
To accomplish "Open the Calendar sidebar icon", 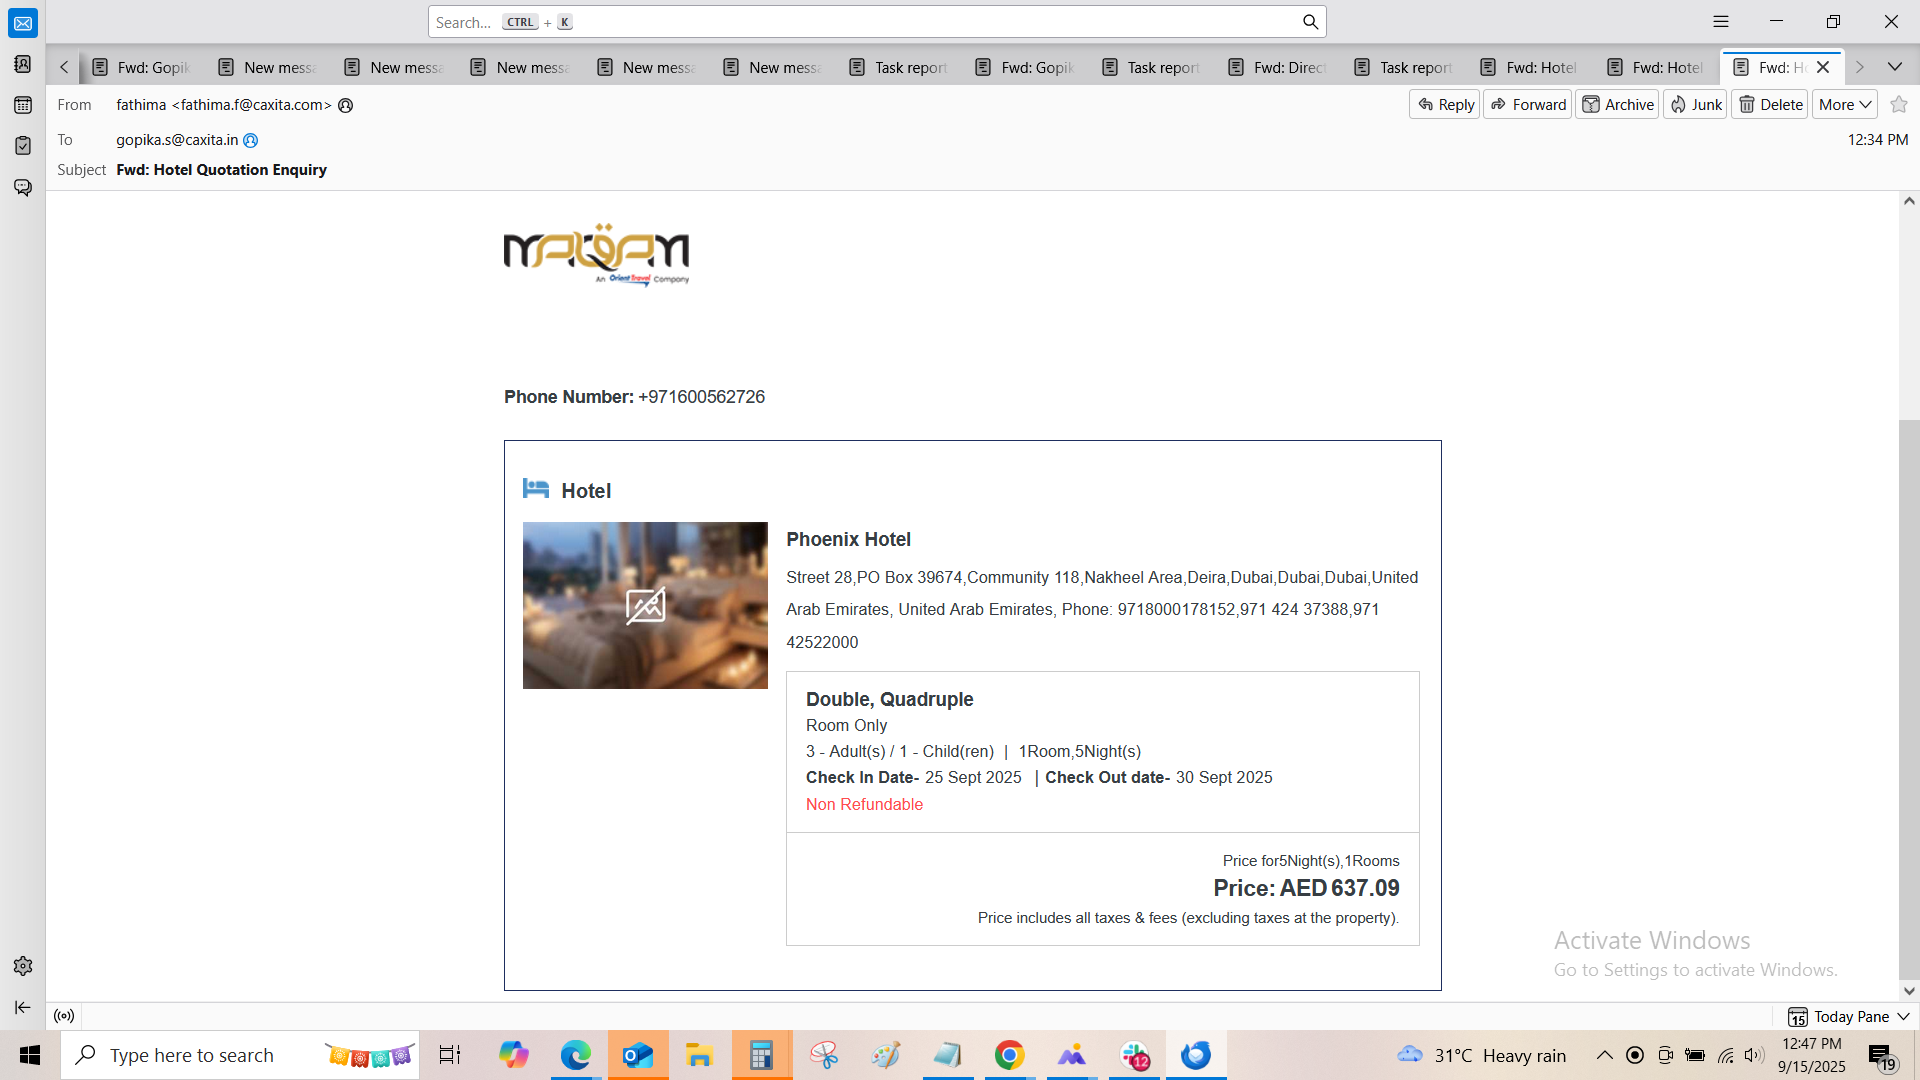I will pos(22,105).
